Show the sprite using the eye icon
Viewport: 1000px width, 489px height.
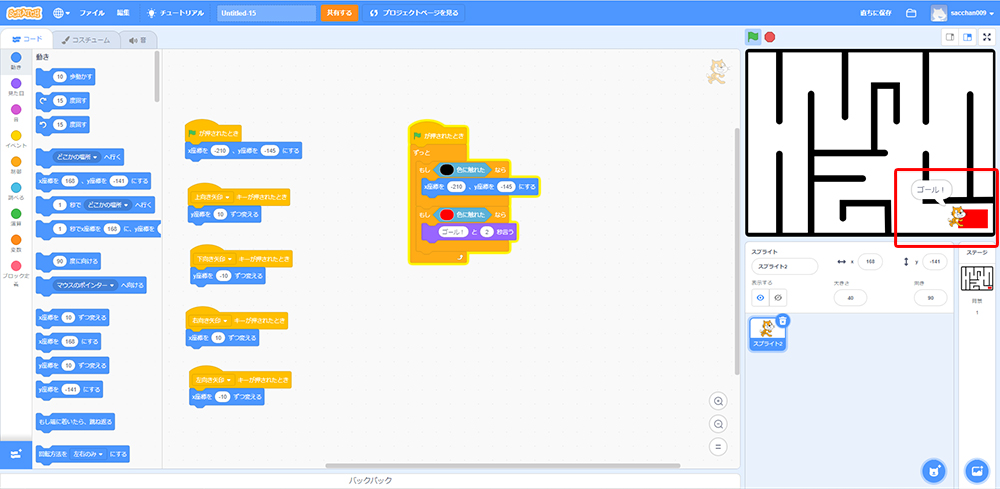click(x=759, y=297)
